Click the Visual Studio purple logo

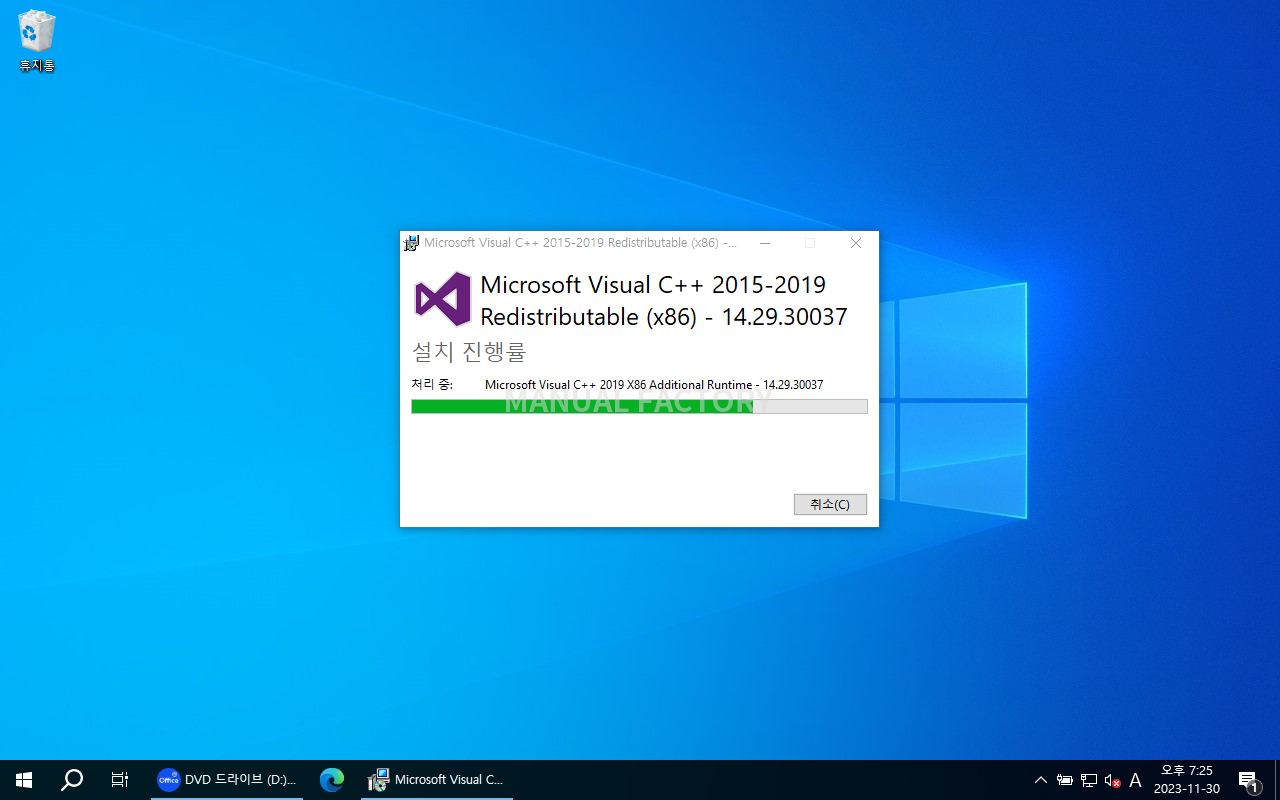coord(443,299)
